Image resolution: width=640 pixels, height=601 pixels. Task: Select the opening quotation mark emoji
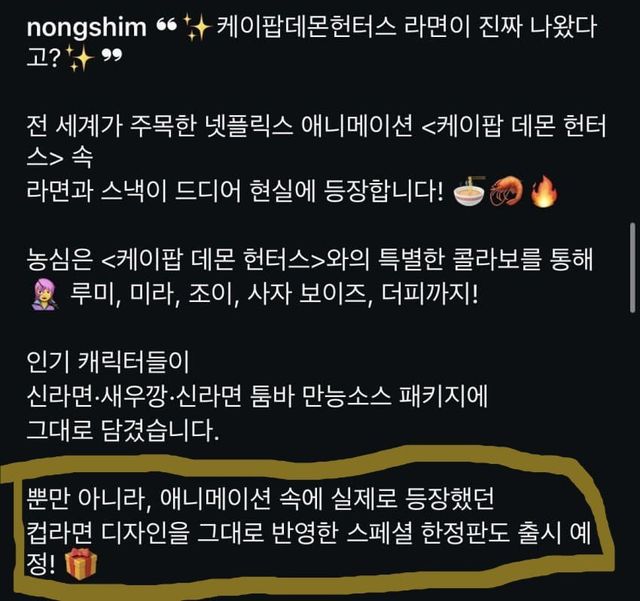pyautogui.click(x=167, y=26)
